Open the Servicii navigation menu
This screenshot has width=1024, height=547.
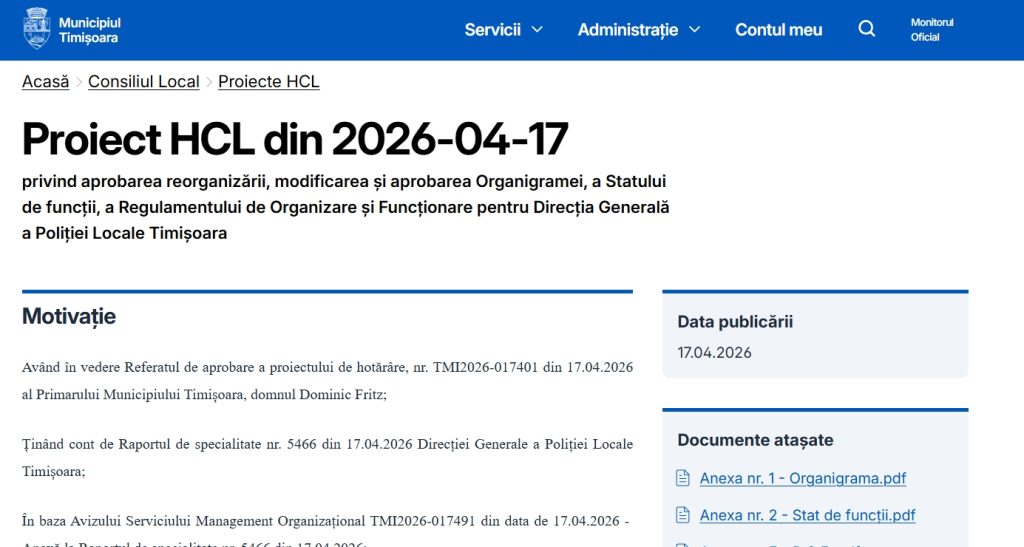[x=492, y=29]
